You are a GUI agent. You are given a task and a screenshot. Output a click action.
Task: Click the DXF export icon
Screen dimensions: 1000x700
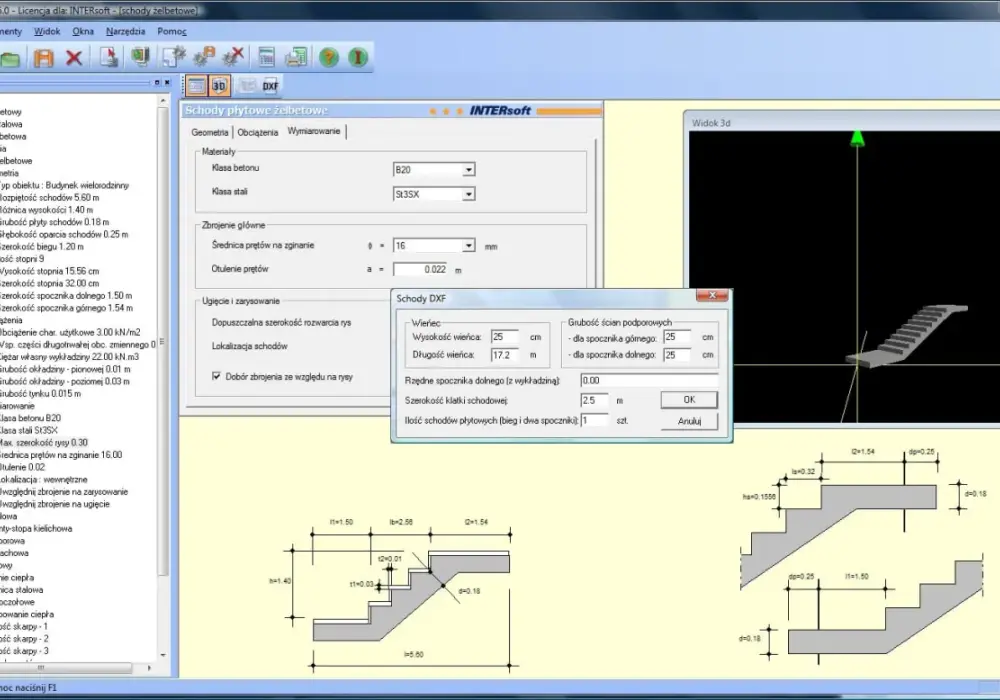(x=270, y=86)
